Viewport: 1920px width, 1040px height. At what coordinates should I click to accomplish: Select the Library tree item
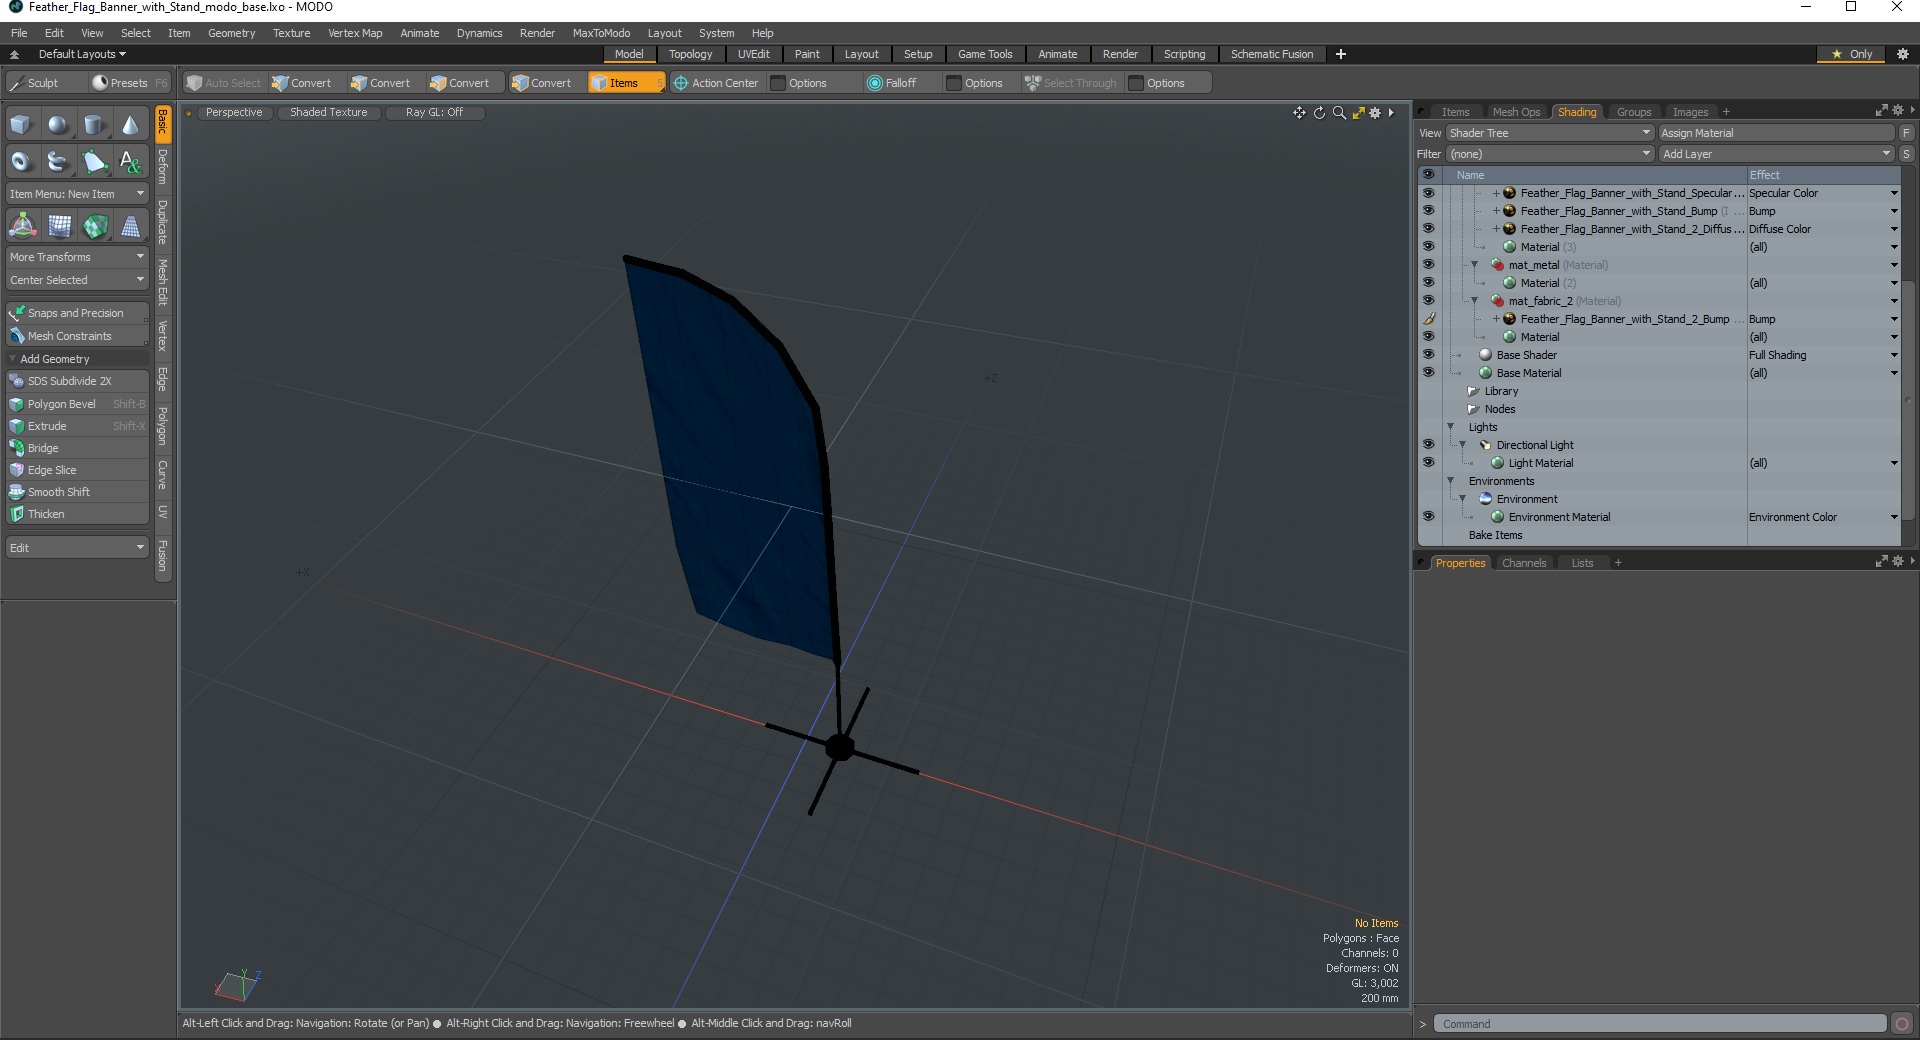[1500, 391]
